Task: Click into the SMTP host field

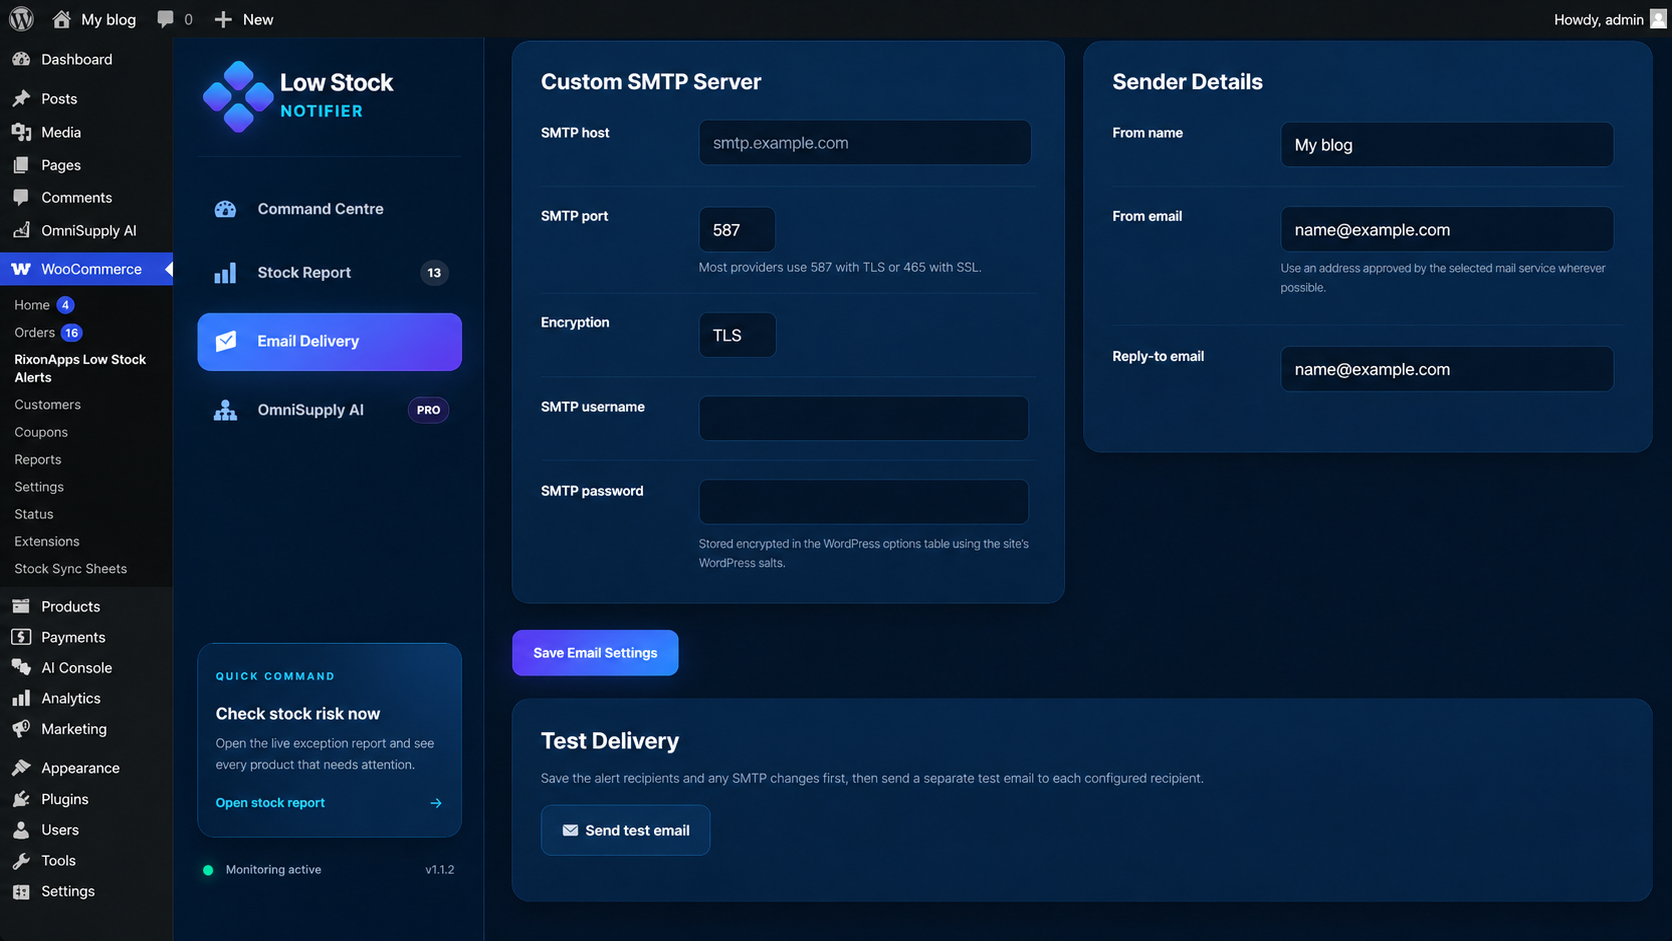Action: (865, 143)
